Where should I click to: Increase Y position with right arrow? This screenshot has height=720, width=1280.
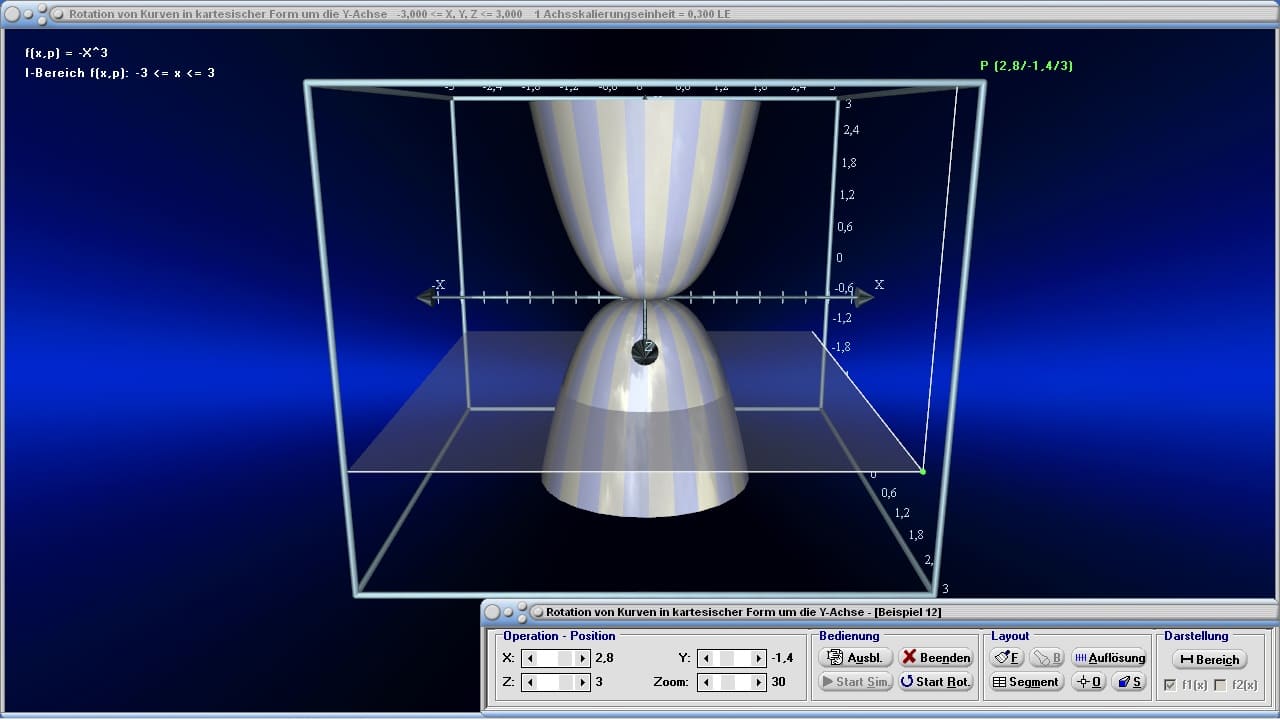[760, 658]
